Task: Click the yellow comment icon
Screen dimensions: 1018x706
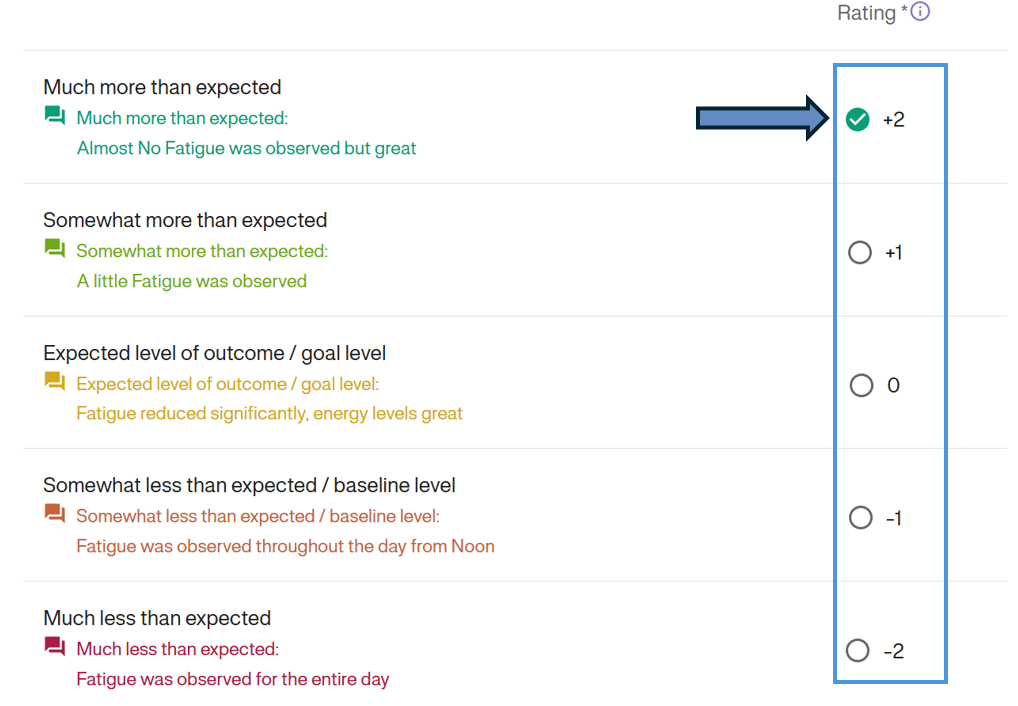Action: (x=55, y=382)
